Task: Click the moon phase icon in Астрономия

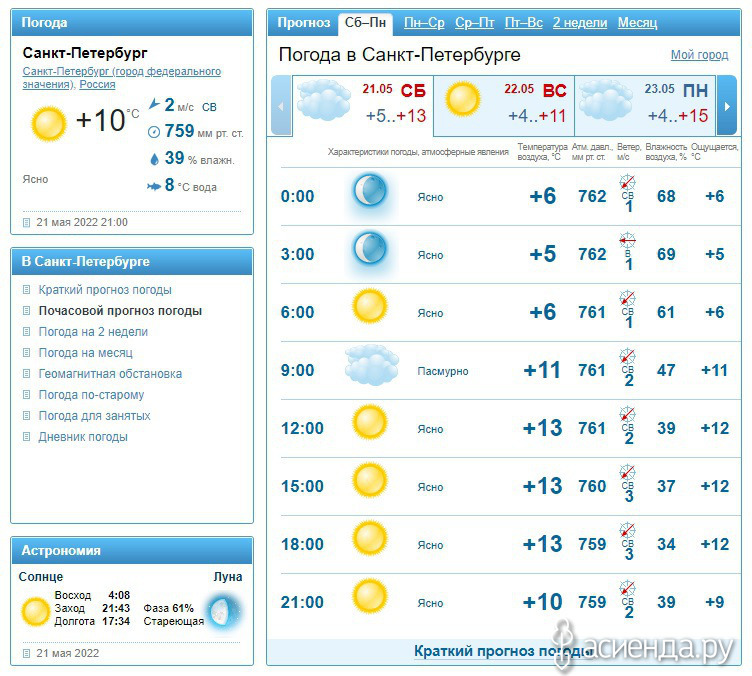Action: point(224,611)
